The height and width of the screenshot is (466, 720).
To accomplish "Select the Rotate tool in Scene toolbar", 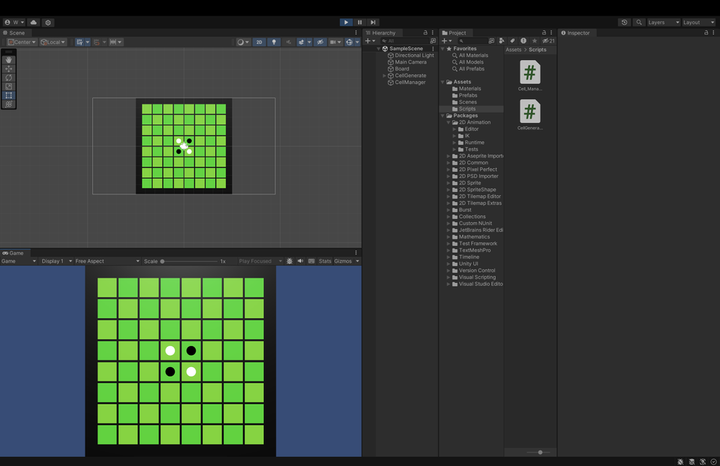I will [9, 77].
